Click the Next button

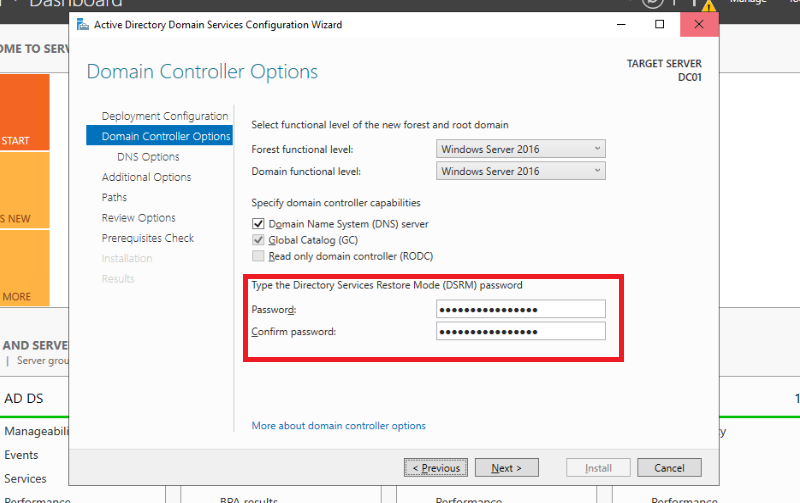(x=507, y=468)
